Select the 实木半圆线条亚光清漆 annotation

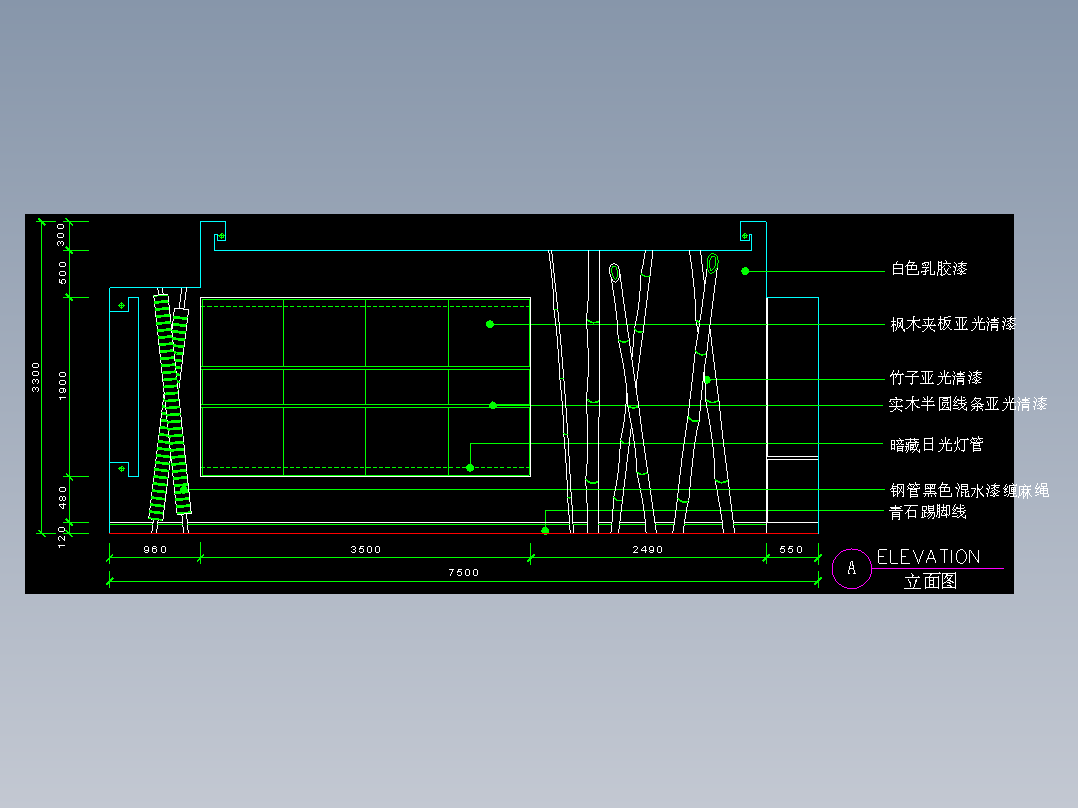(967, 404)
